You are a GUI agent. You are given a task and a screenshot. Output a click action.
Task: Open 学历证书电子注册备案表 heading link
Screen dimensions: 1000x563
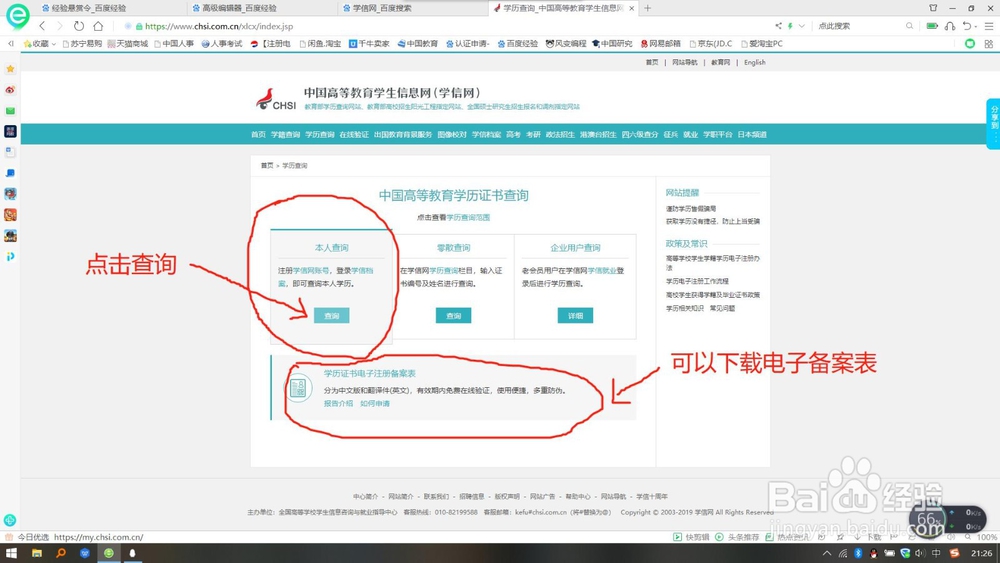pyautogui.click(x=369, y=374)
